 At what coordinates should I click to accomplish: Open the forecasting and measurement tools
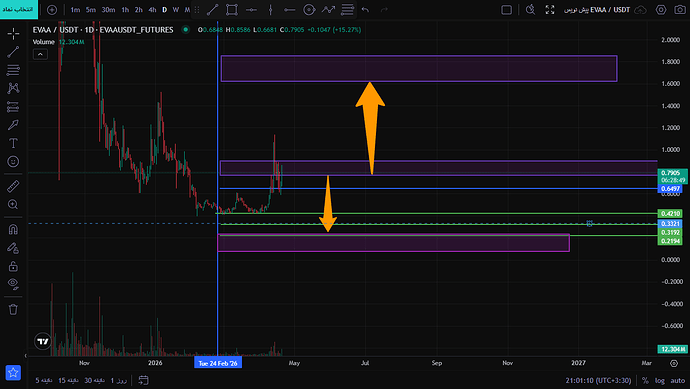click(x=13, y=106)
